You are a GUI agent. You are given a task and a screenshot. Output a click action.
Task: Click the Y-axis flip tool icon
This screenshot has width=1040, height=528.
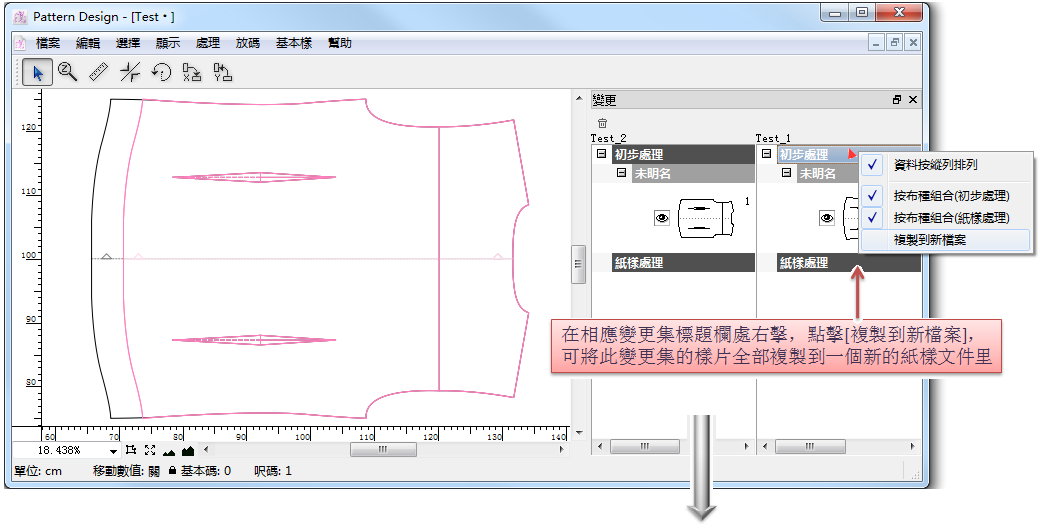(x=223, y=72)
